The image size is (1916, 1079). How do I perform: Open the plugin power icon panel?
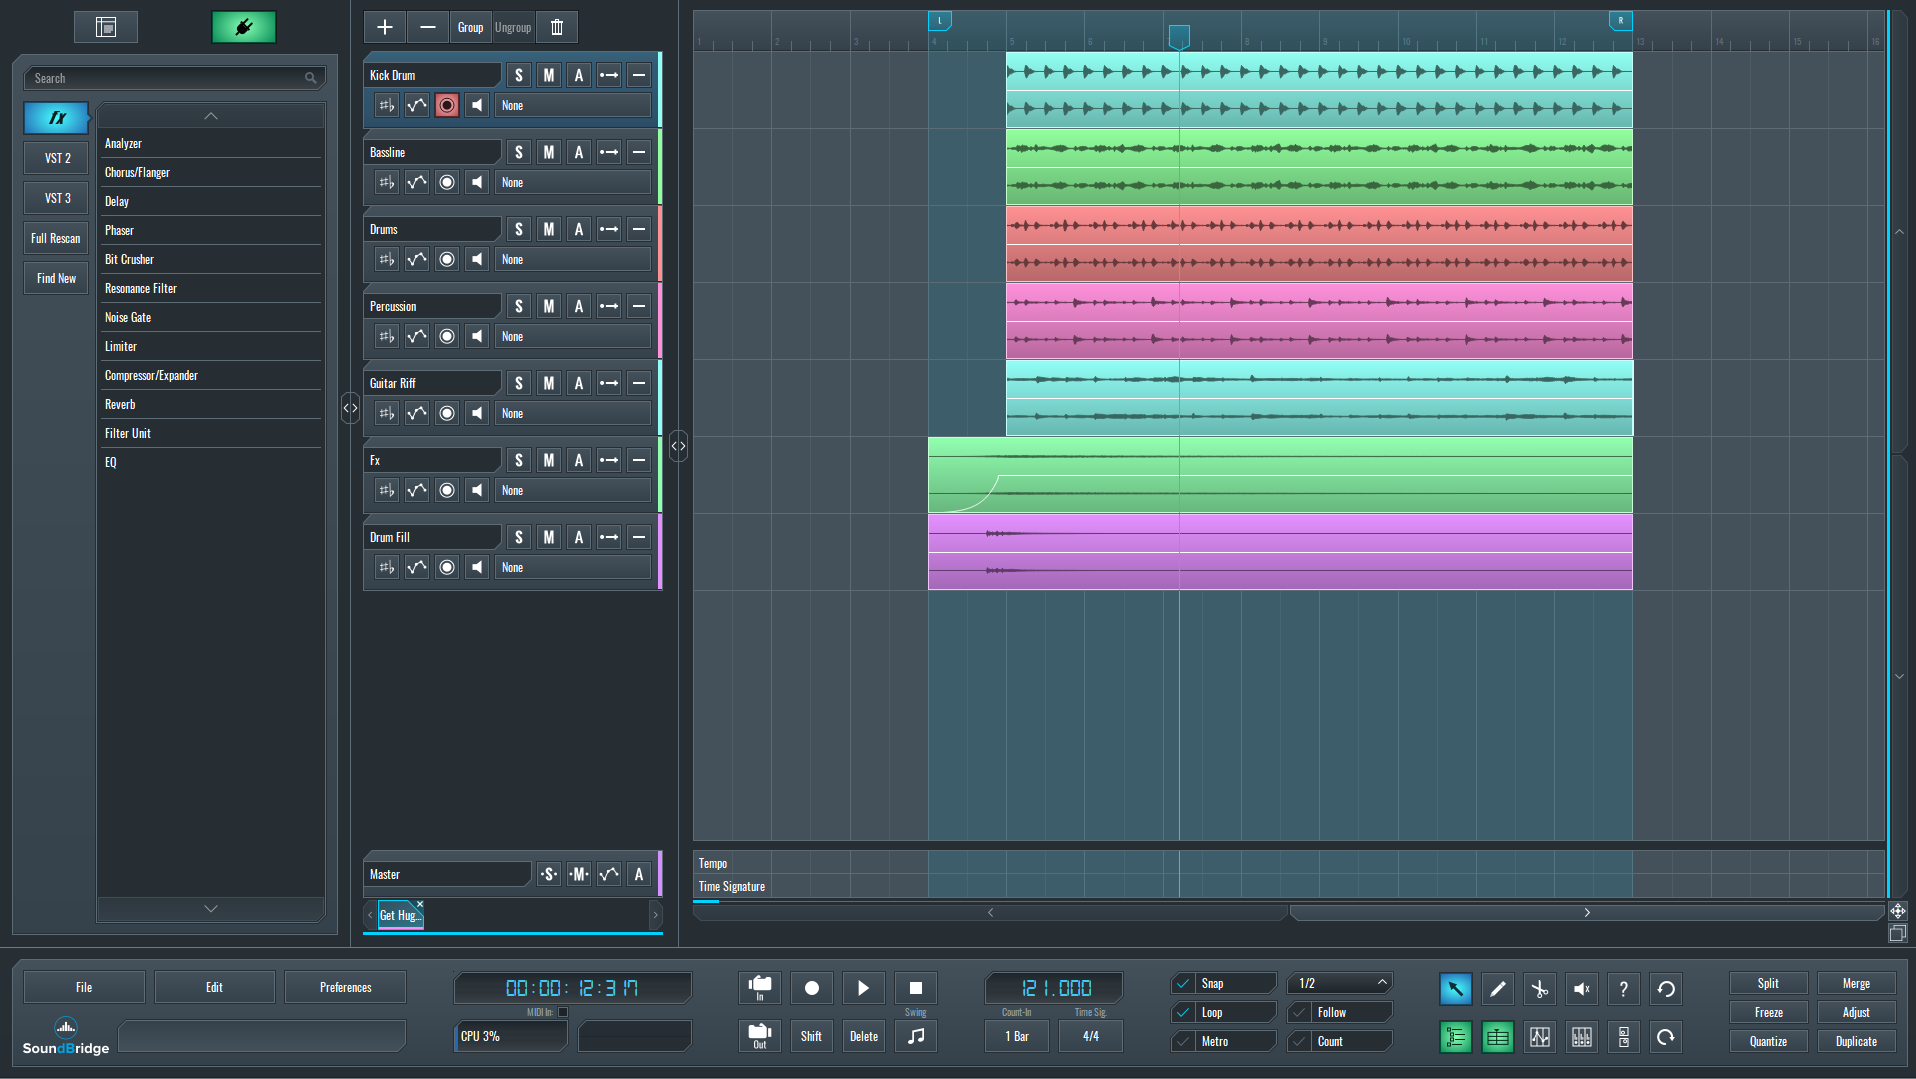coord(243,27)
